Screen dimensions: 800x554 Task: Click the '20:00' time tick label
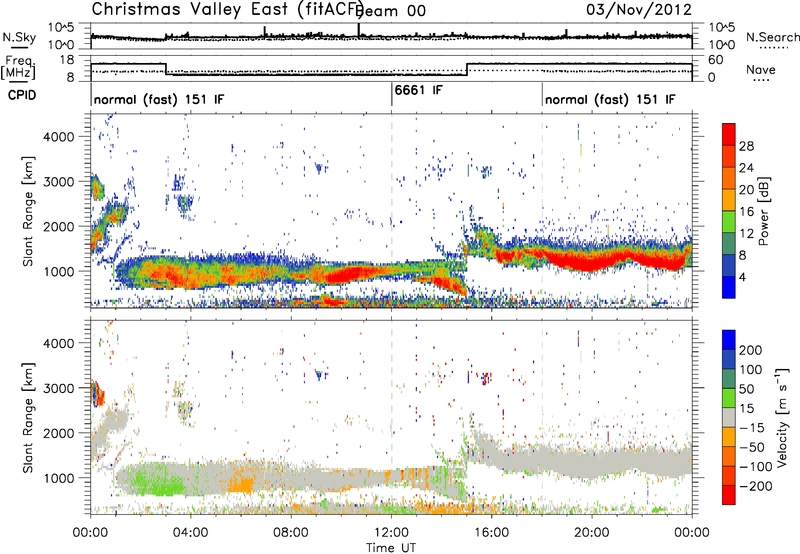(x=592, y=533)
